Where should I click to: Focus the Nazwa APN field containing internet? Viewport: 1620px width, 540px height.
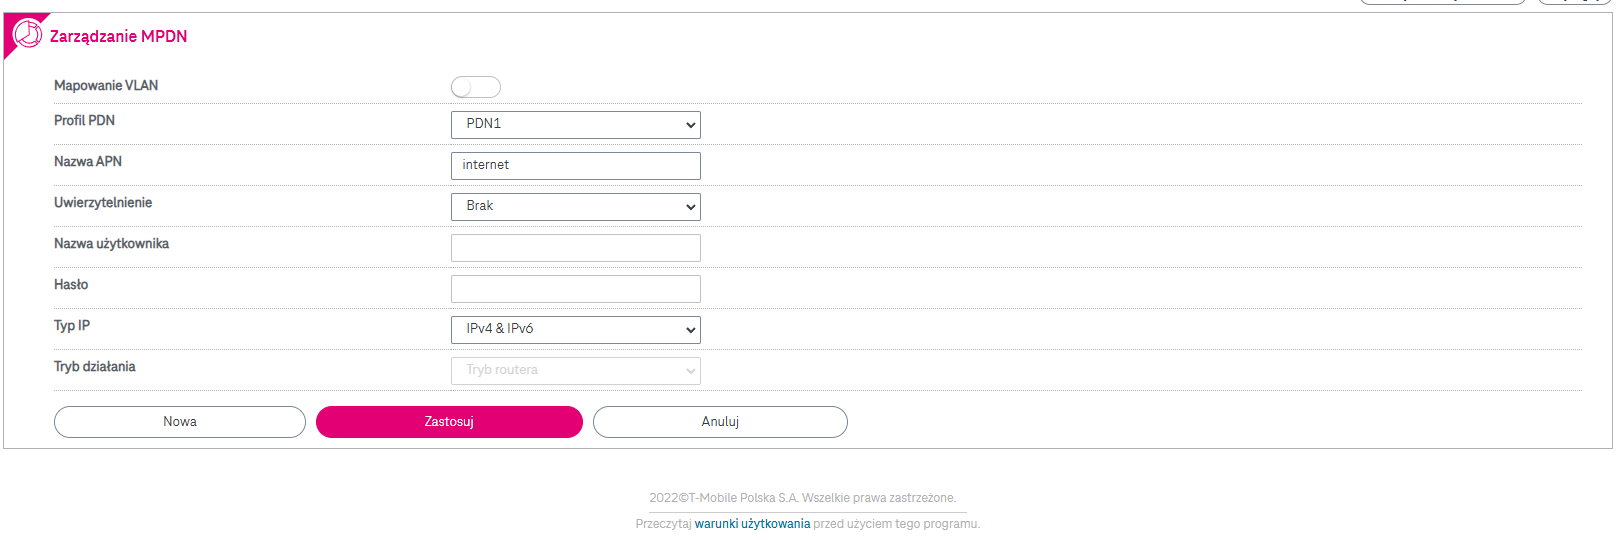(x=576, y=166)
